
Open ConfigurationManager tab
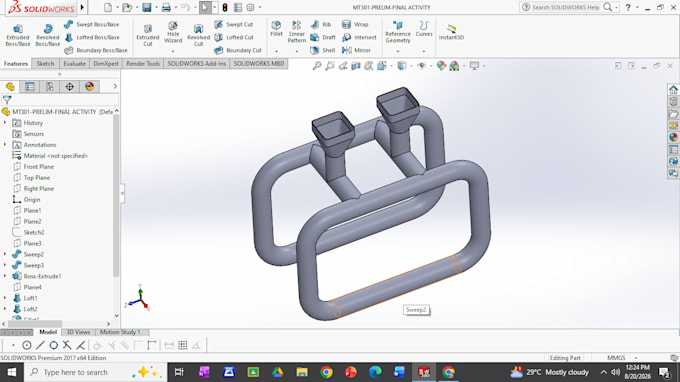point(50,87)
